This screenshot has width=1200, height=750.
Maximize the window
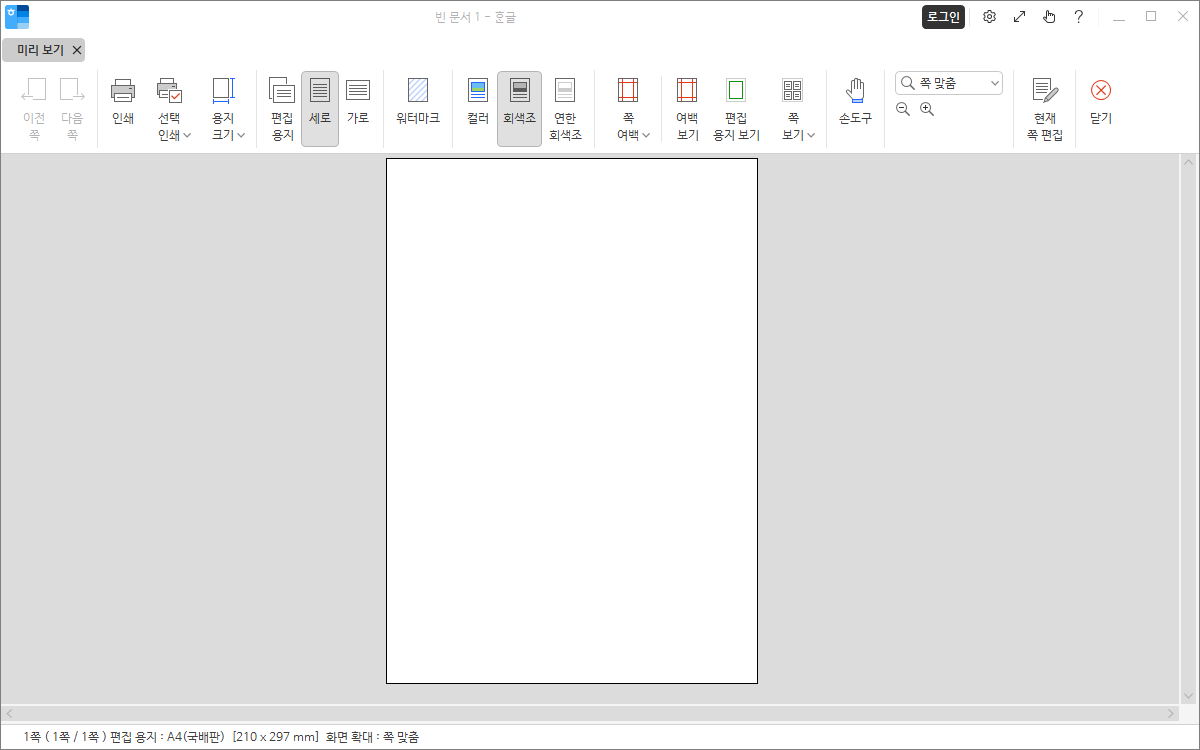tap(1151, 16)
